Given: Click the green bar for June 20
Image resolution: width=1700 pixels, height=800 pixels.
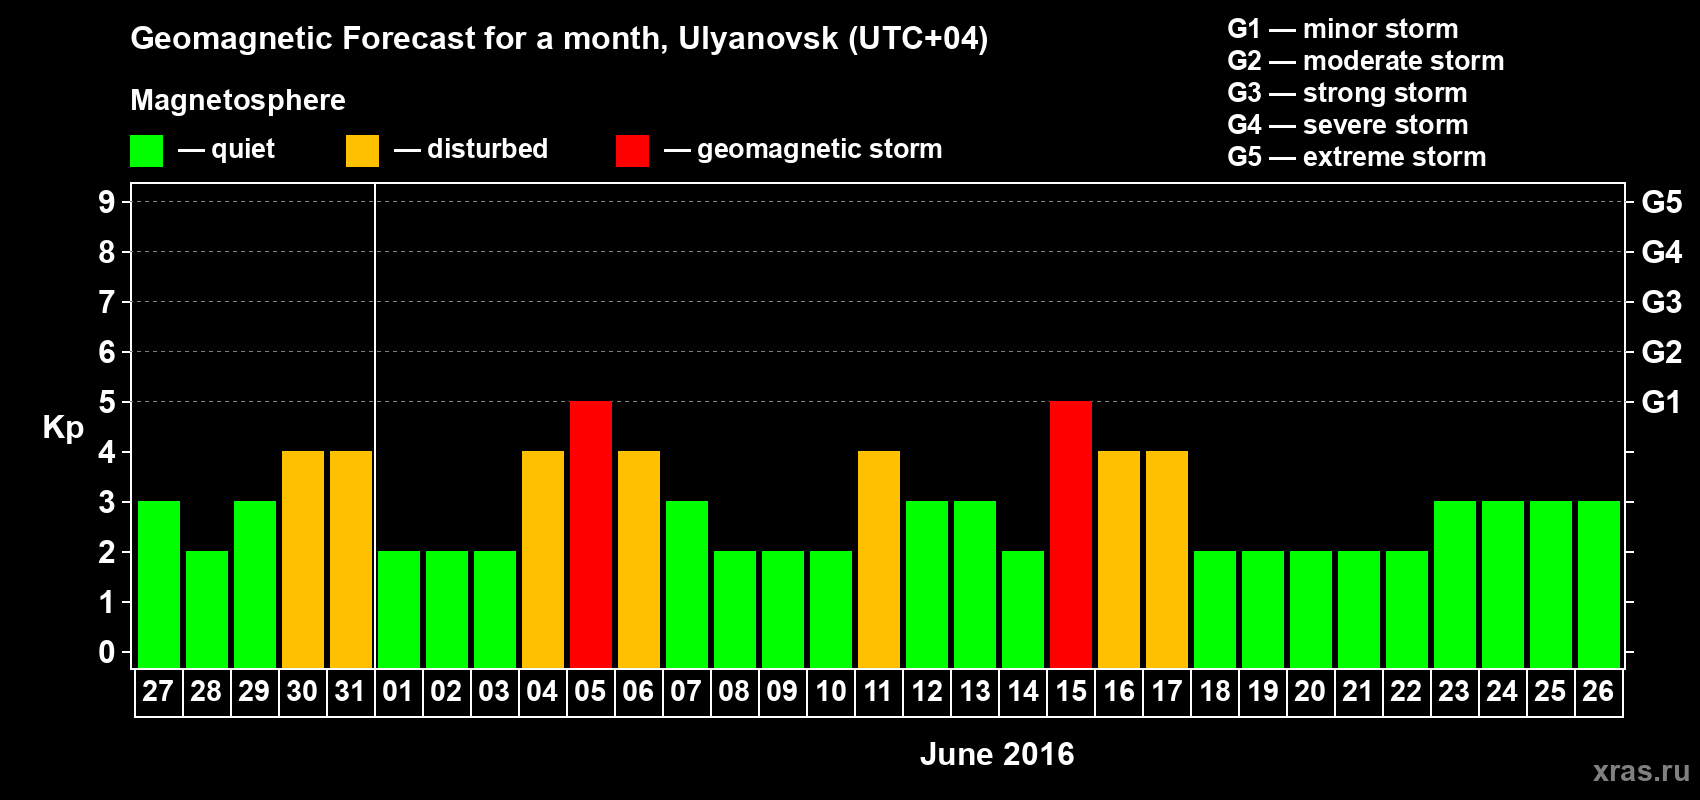Looking at the screenshot, I should click(x=1311, y=610).
